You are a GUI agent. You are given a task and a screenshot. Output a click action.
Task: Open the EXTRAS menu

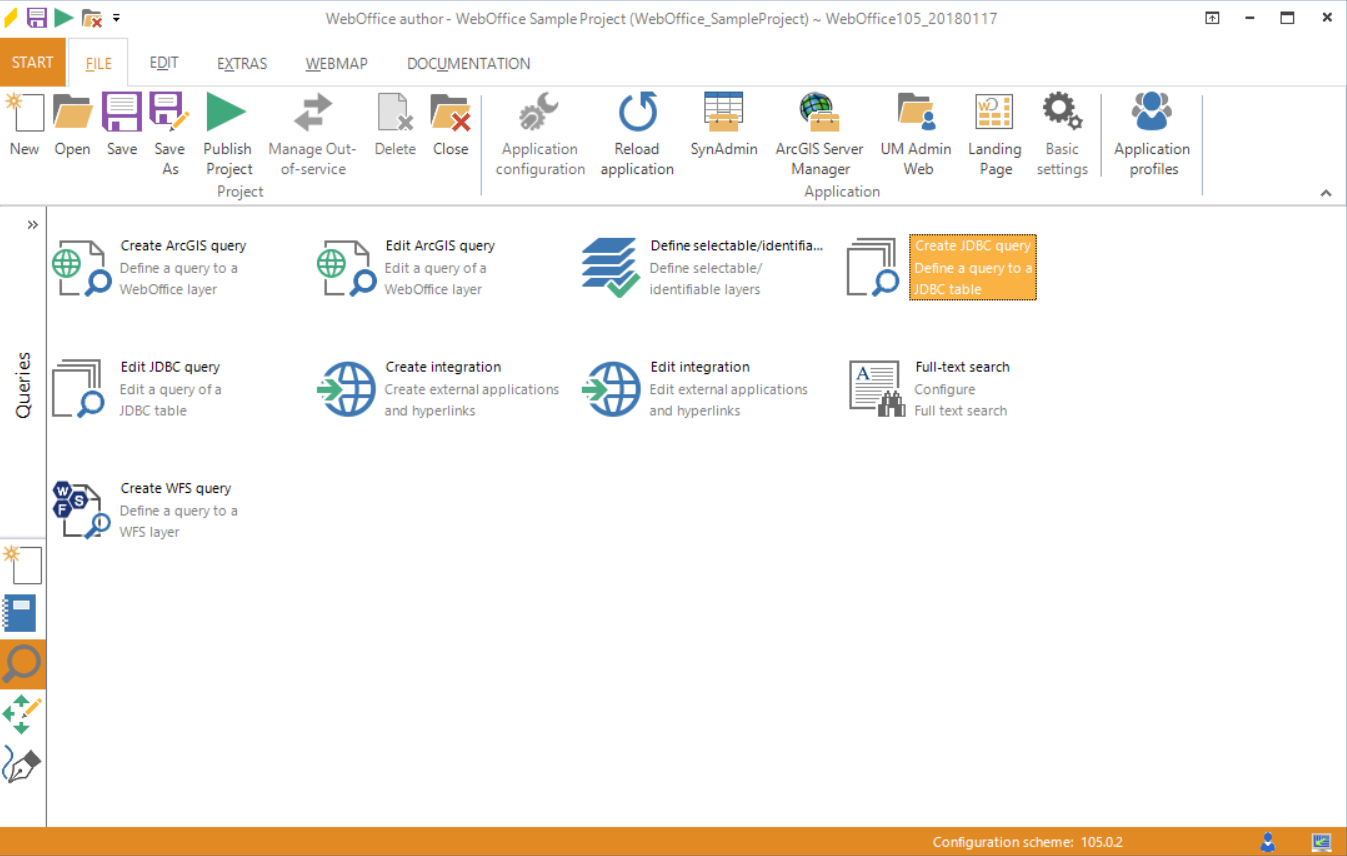click(x=241, y=63)
